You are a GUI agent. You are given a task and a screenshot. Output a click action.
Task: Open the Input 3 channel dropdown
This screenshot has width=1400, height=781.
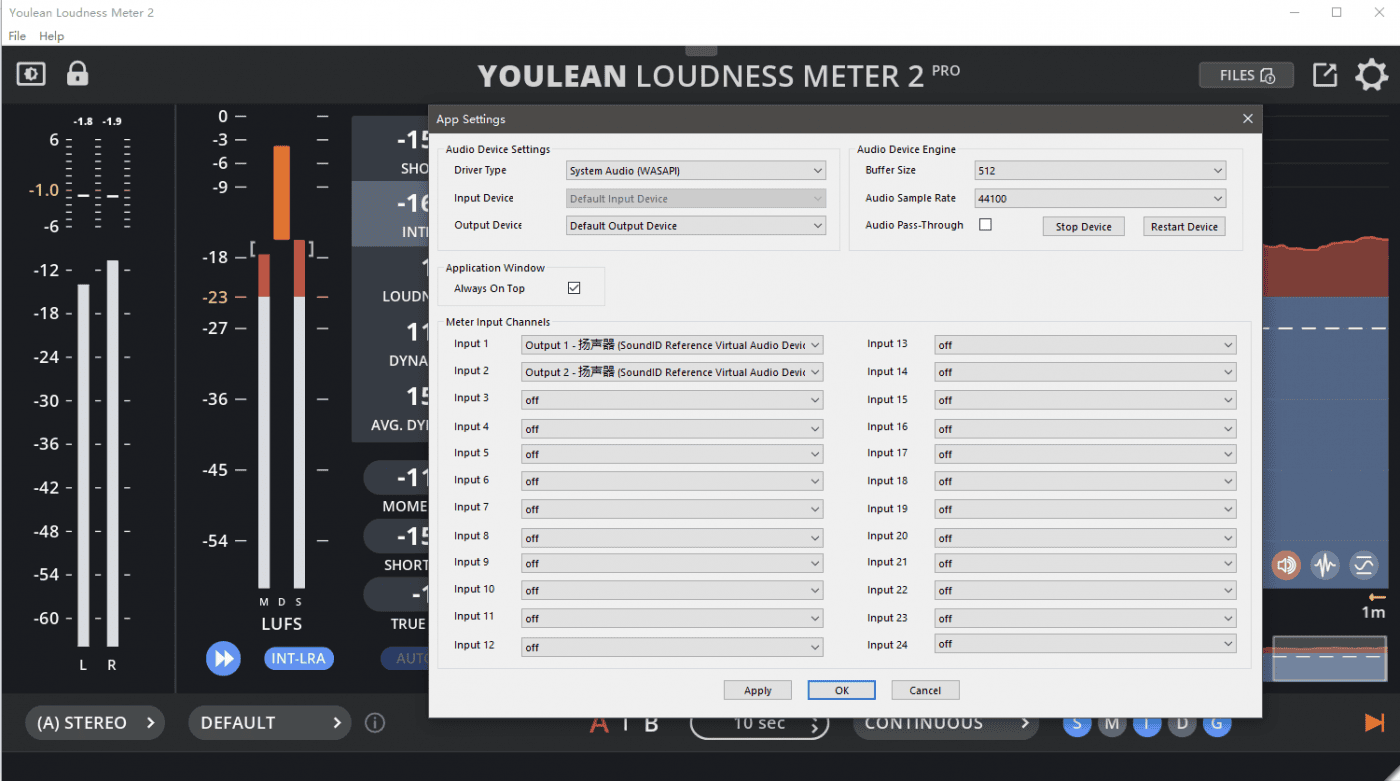[672, 400]
